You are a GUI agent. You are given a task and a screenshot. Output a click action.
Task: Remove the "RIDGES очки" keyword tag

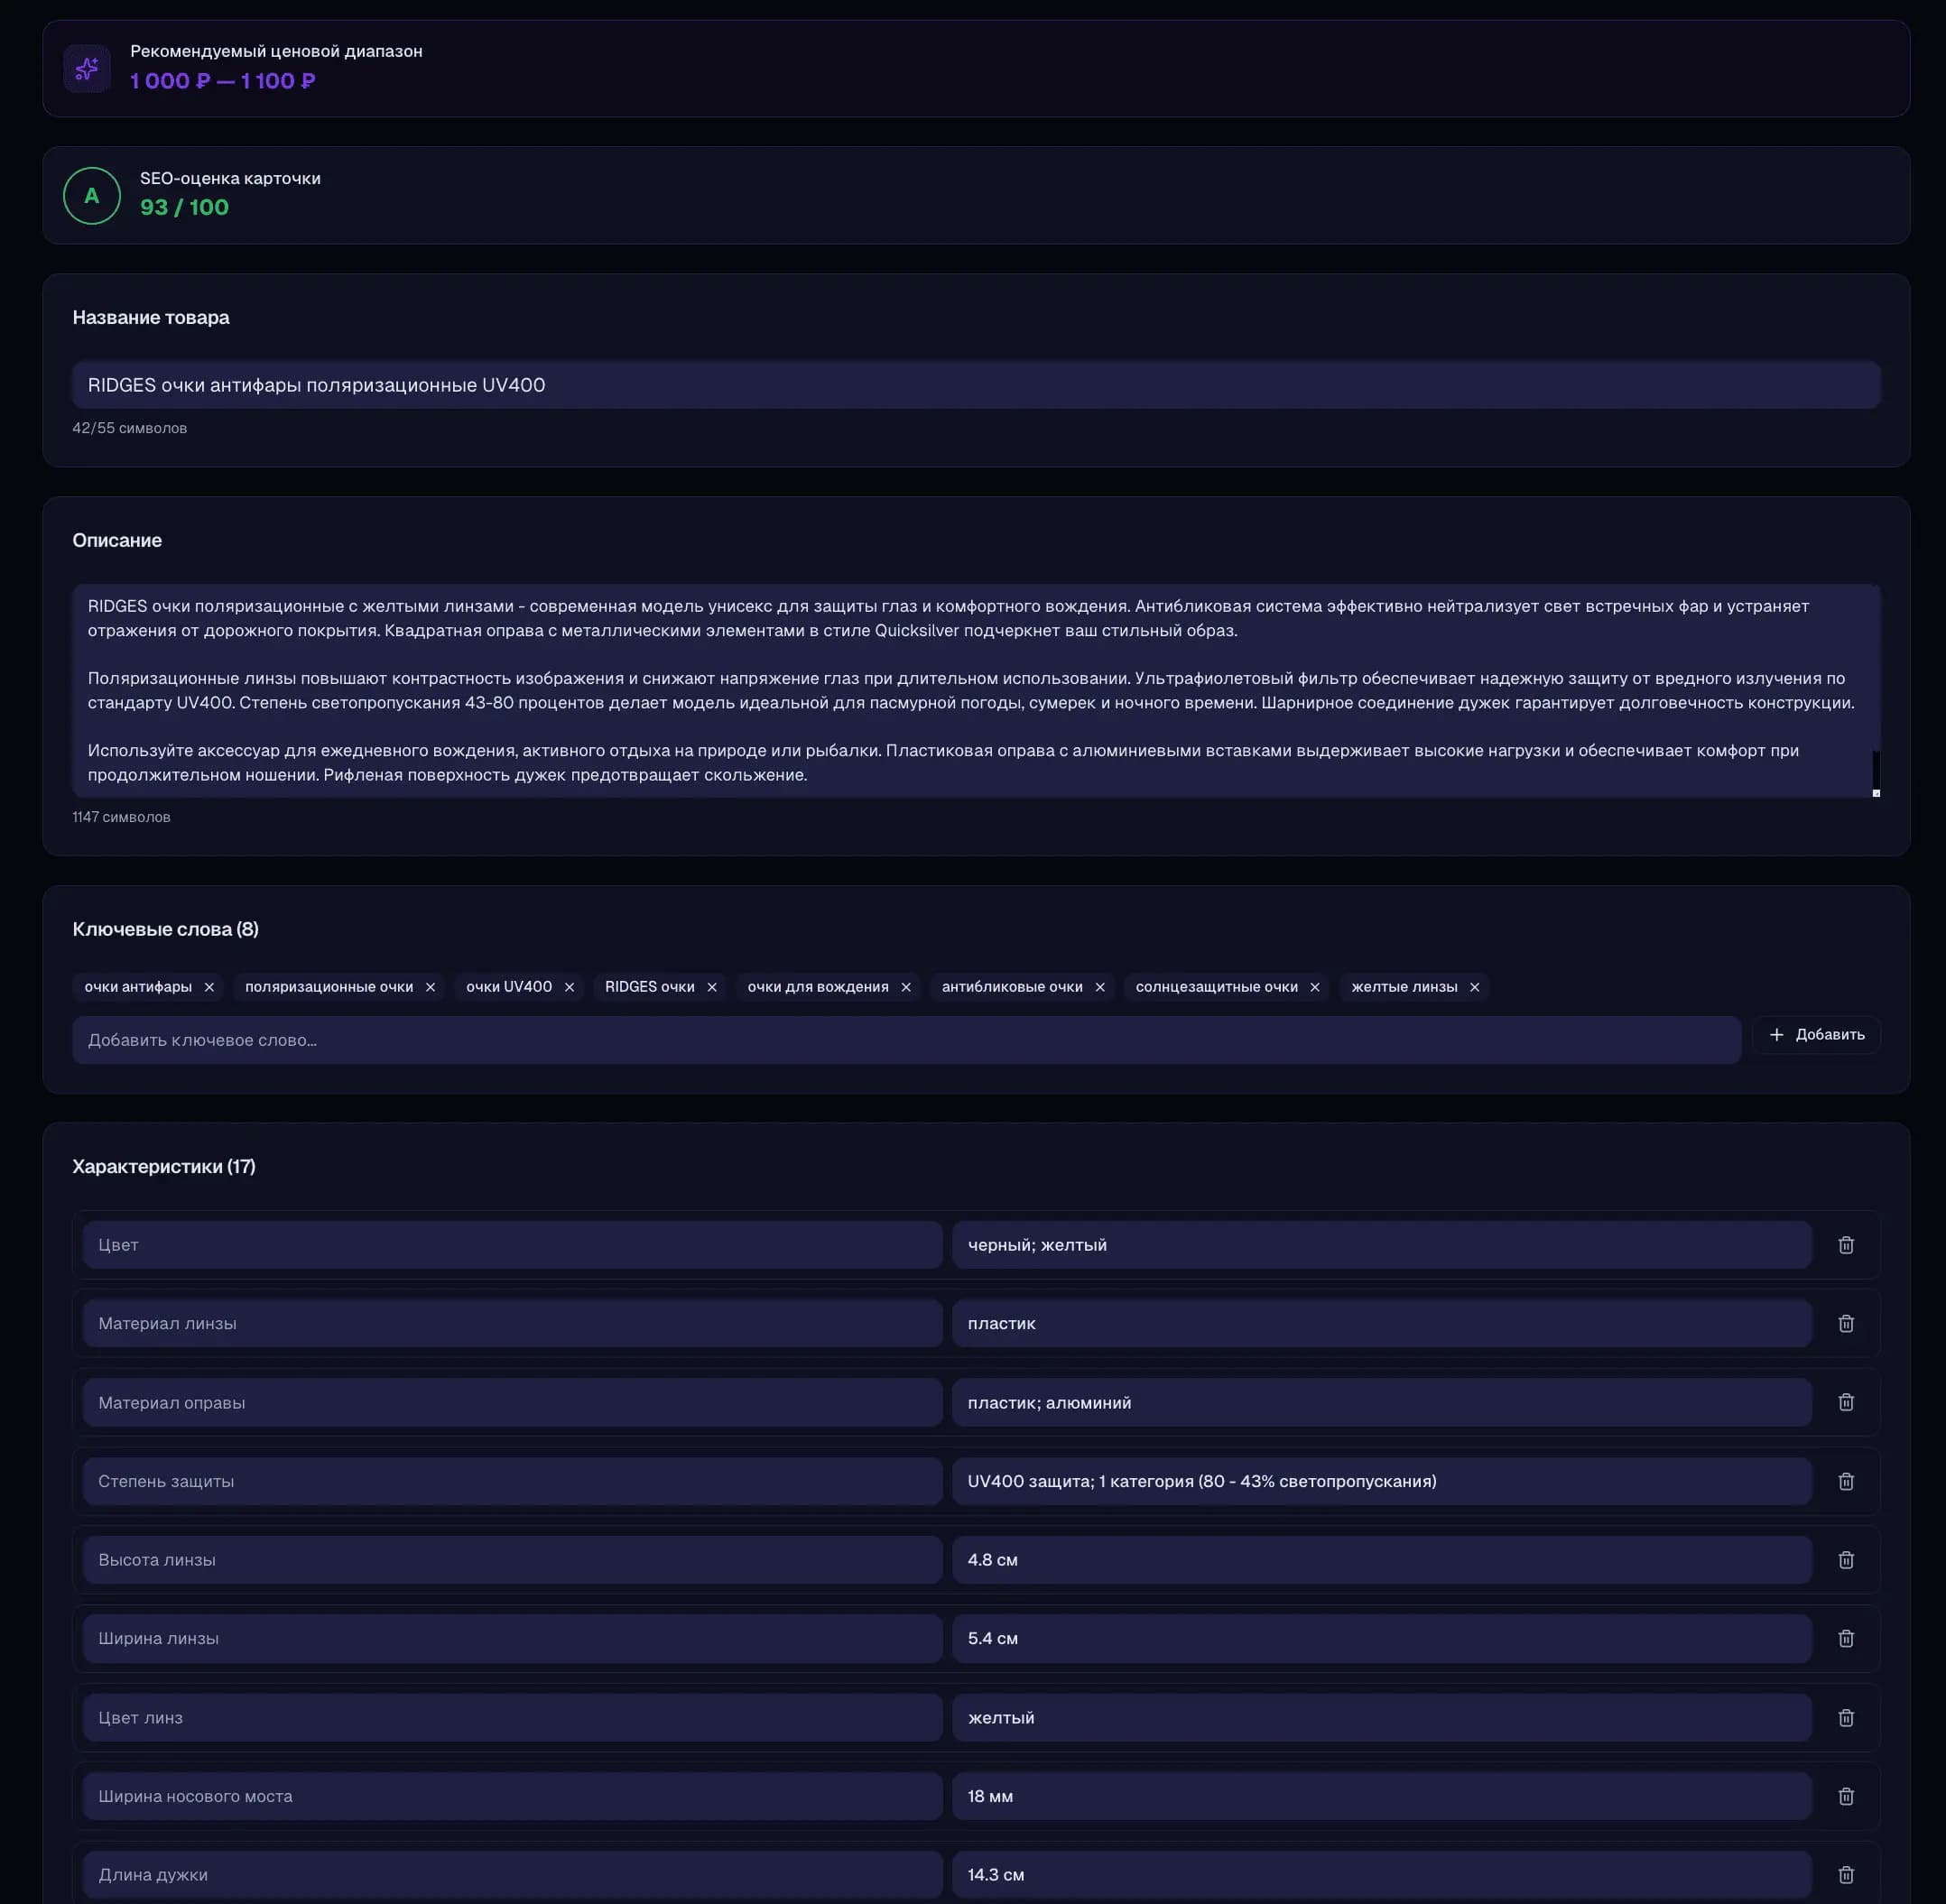click(712, 987)
